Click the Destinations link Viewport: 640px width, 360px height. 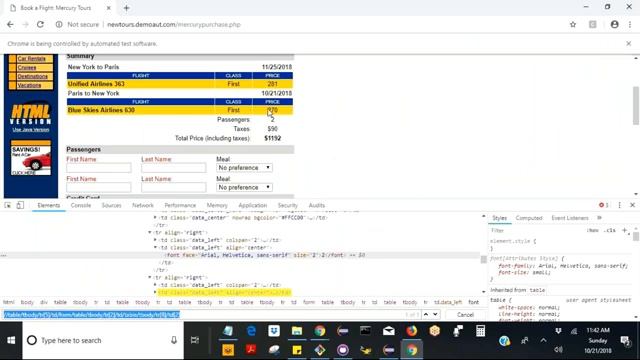(x=33, y=77)
